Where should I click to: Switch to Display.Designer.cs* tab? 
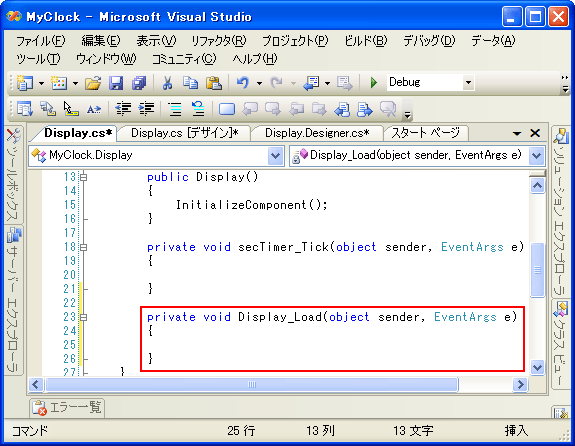317,133
